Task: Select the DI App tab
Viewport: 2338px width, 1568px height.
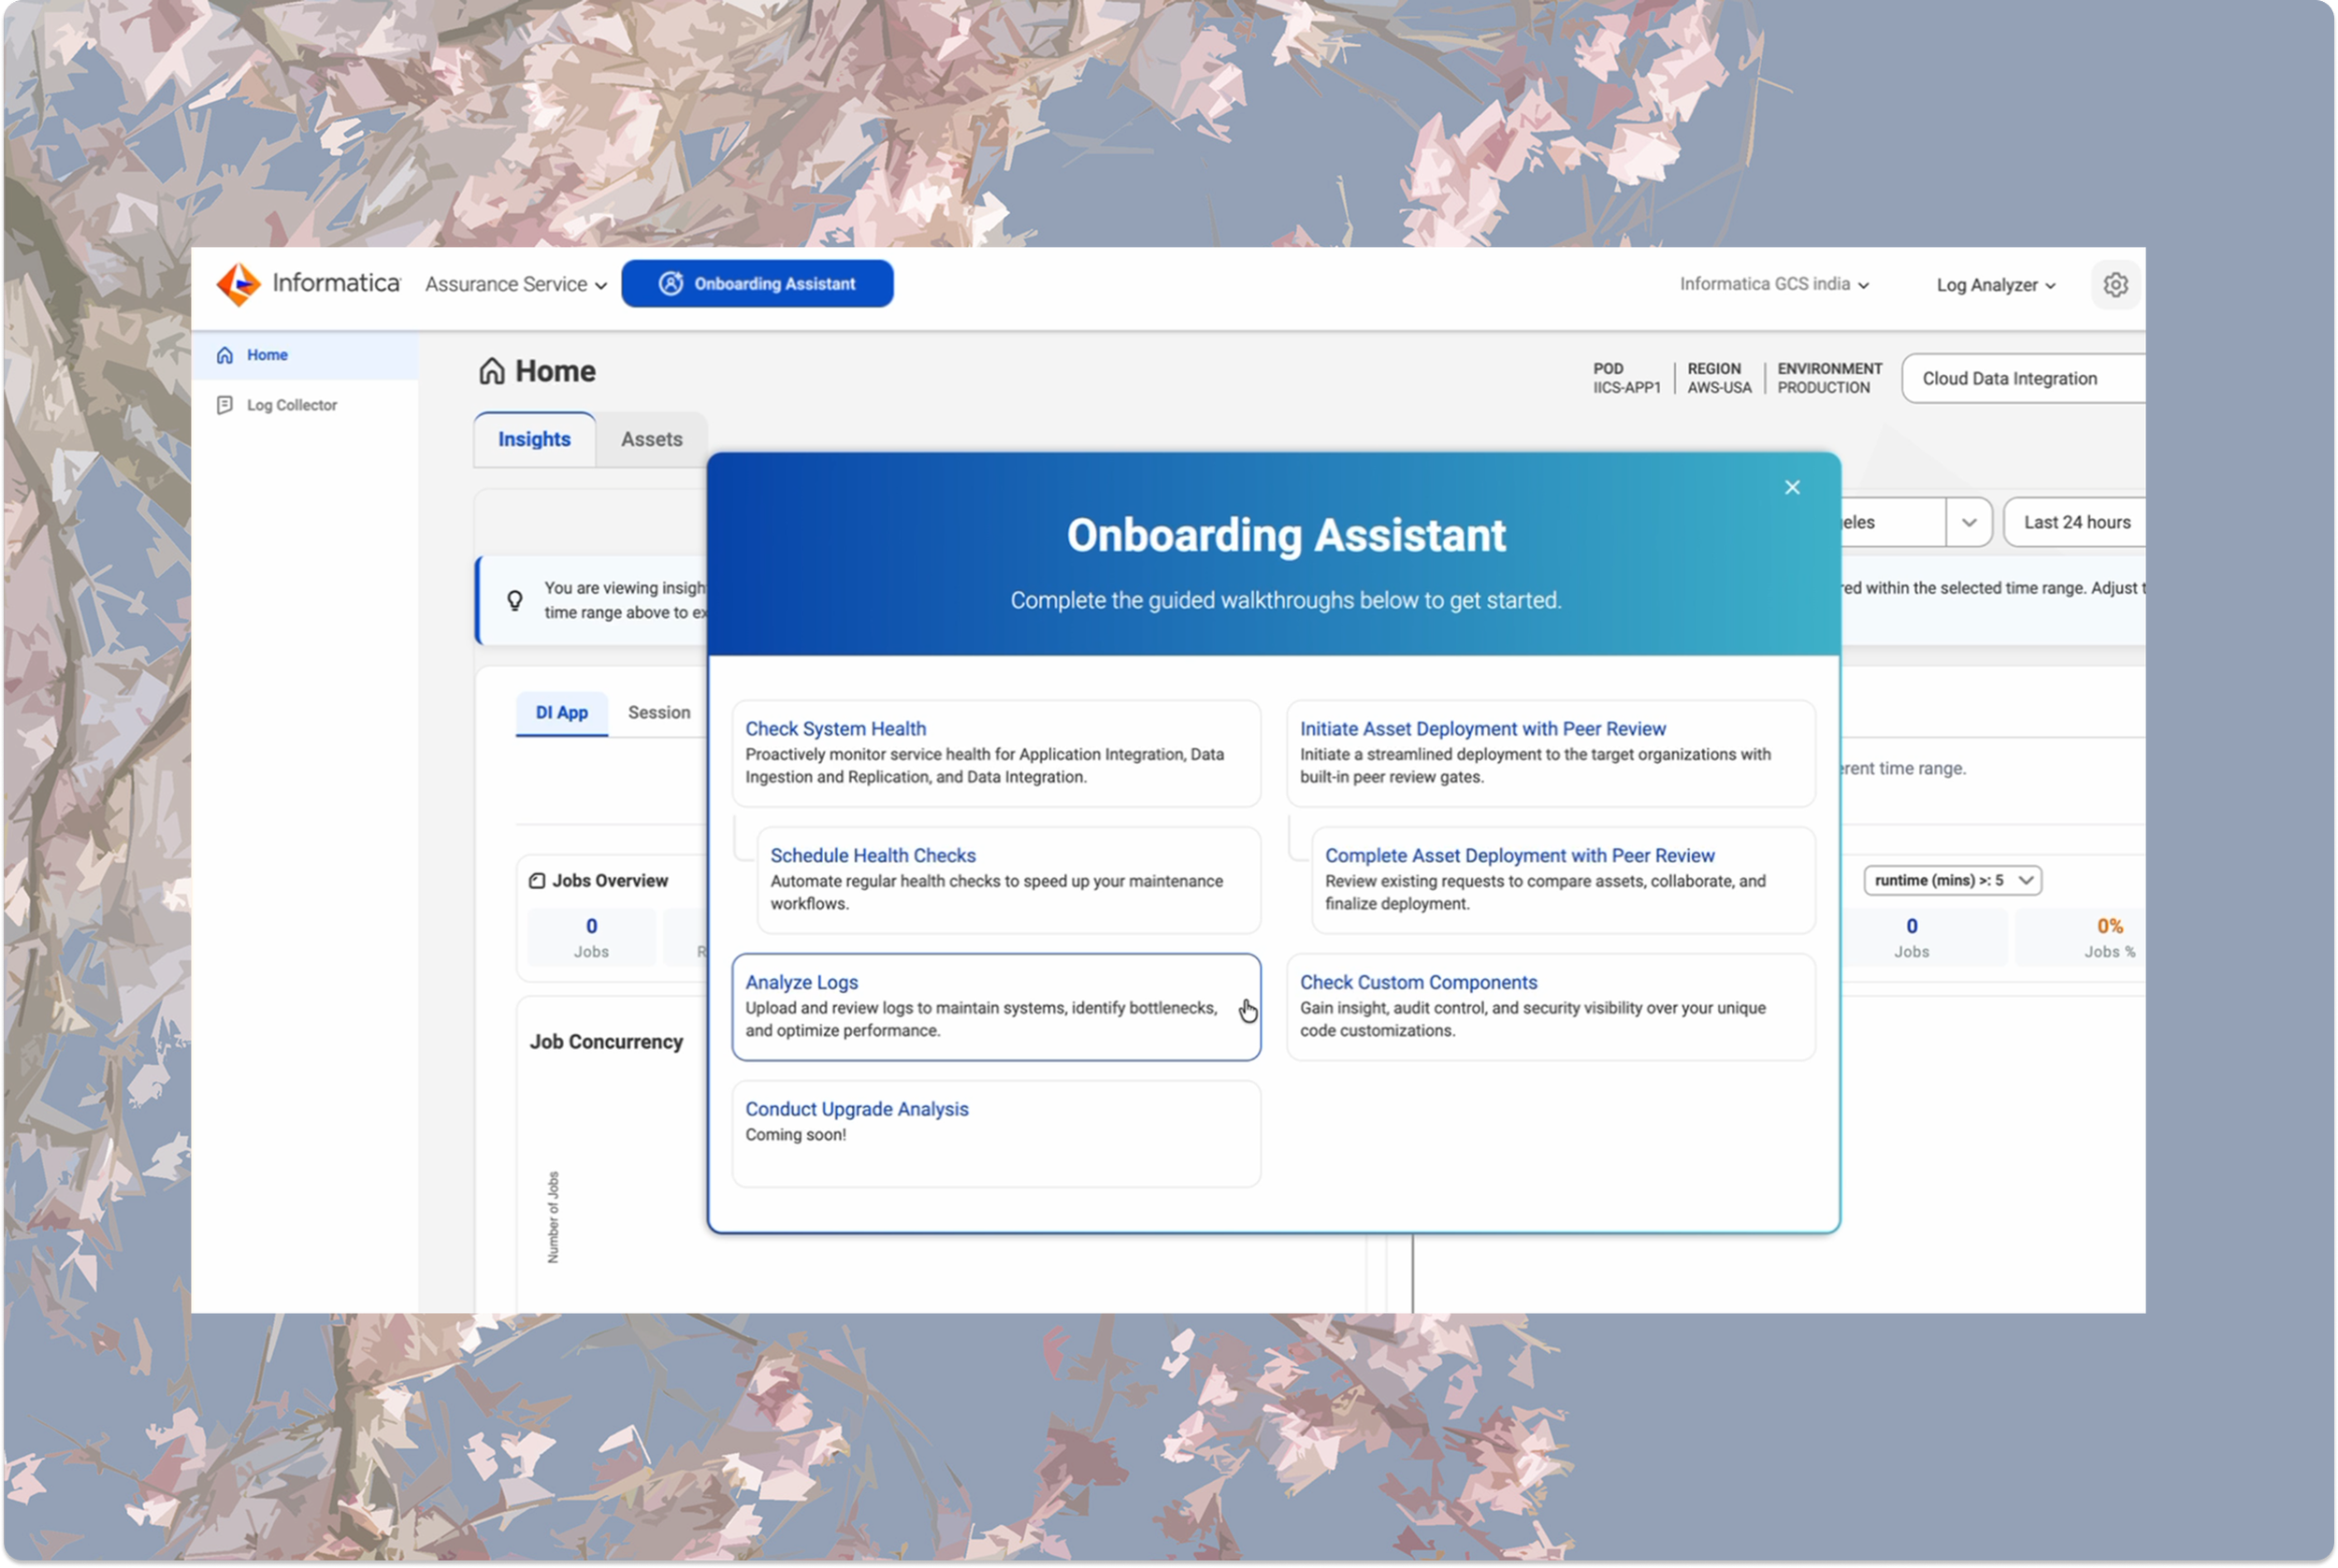Action: pyautogui.click(x=561, y=713)
